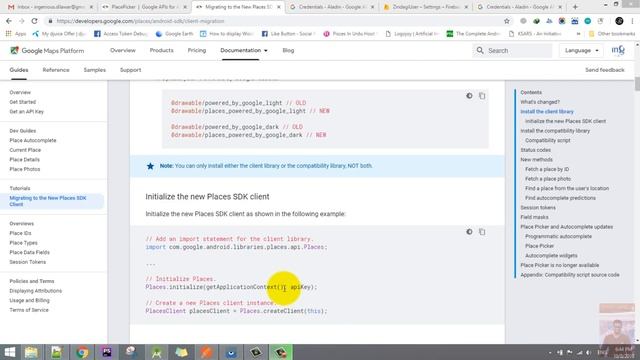Open Chrome from the taskbar
Screen dimensions: 640x360
point(82,352)
